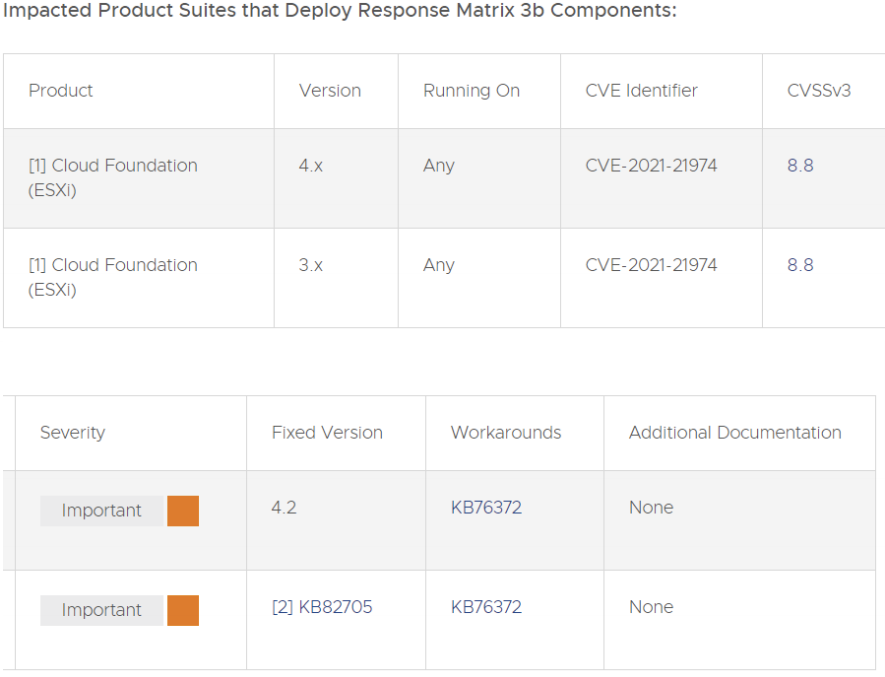885x677 pixels.
Task: Click the Additional Documentation column header
Action: pos(735,433)
